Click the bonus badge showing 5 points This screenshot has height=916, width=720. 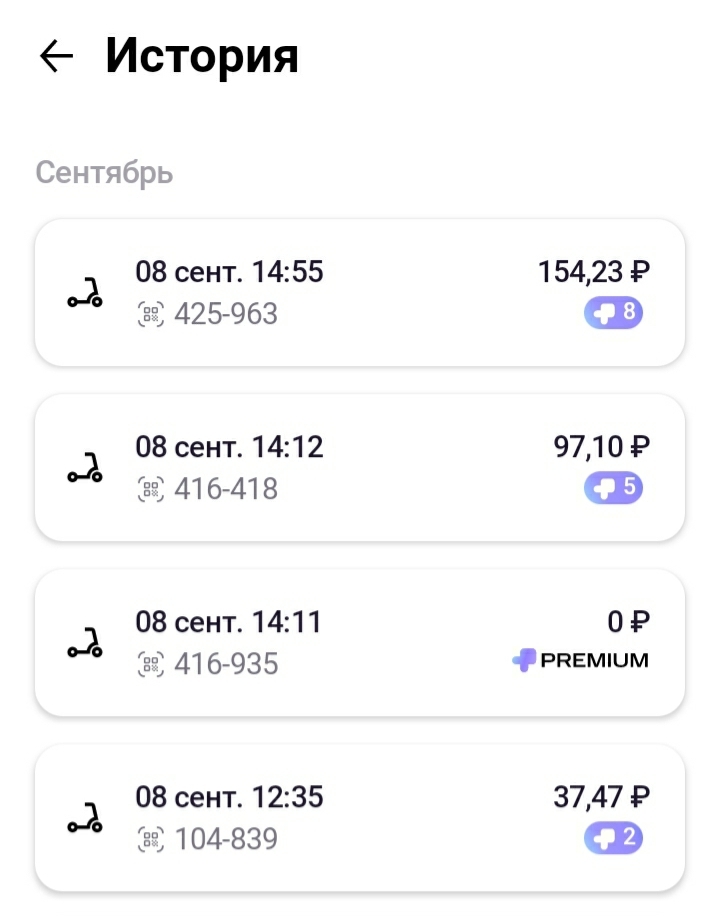[613, 488]
